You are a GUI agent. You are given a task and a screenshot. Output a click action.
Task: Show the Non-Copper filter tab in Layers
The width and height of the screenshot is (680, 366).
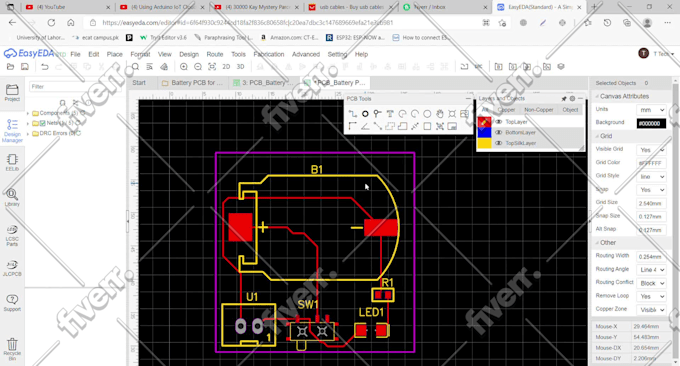click(539, 110)
